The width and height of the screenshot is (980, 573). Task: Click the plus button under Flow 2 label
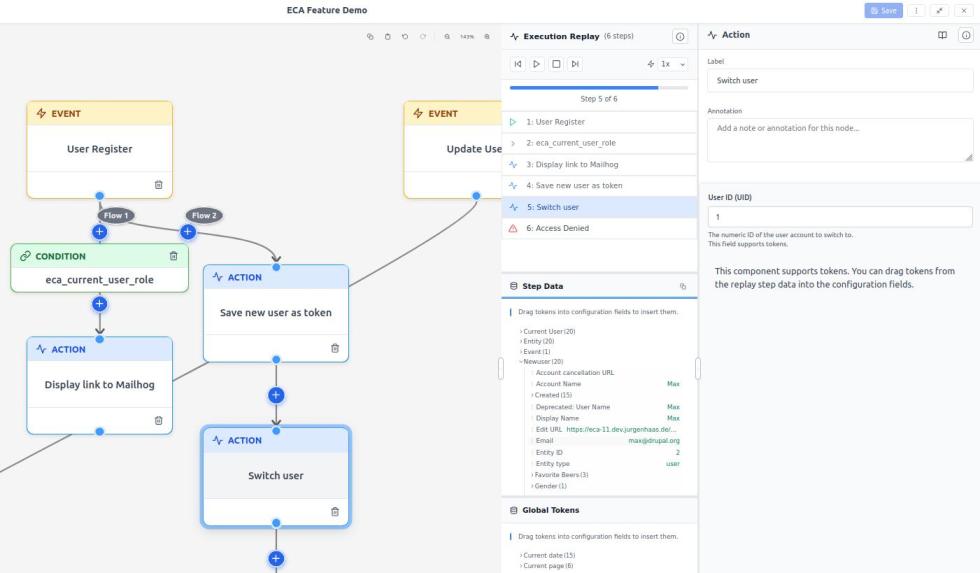pos(188,232)
